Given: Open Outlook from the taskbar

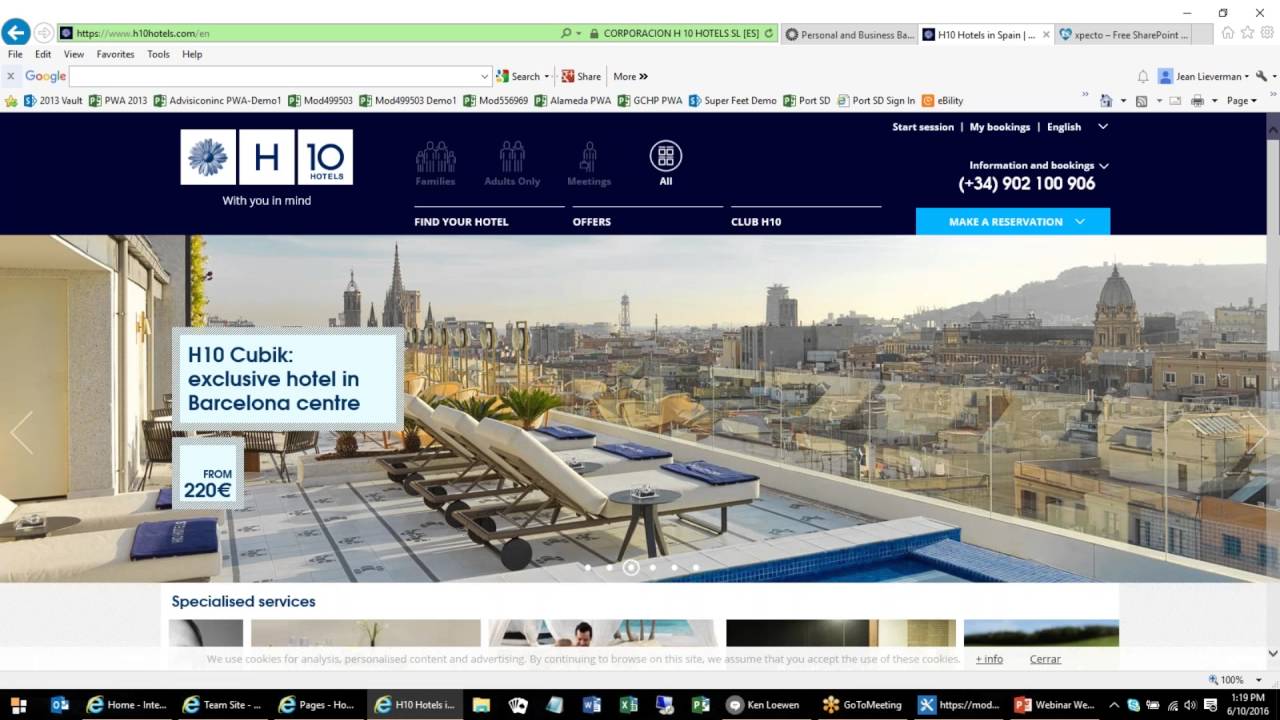Looking at the screenshot, I should click(59, 704).
